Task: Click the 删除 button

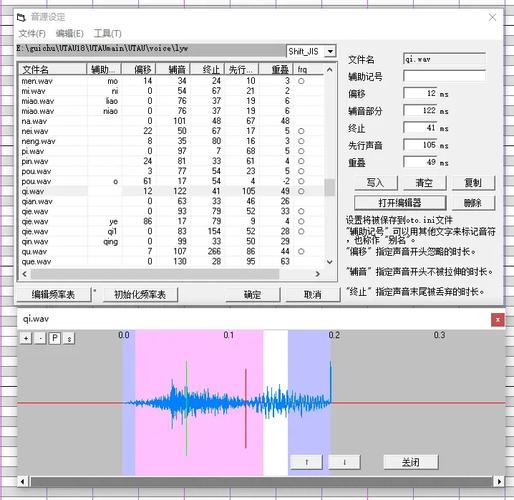Action: pyautogui.click(x=473, y=203)
